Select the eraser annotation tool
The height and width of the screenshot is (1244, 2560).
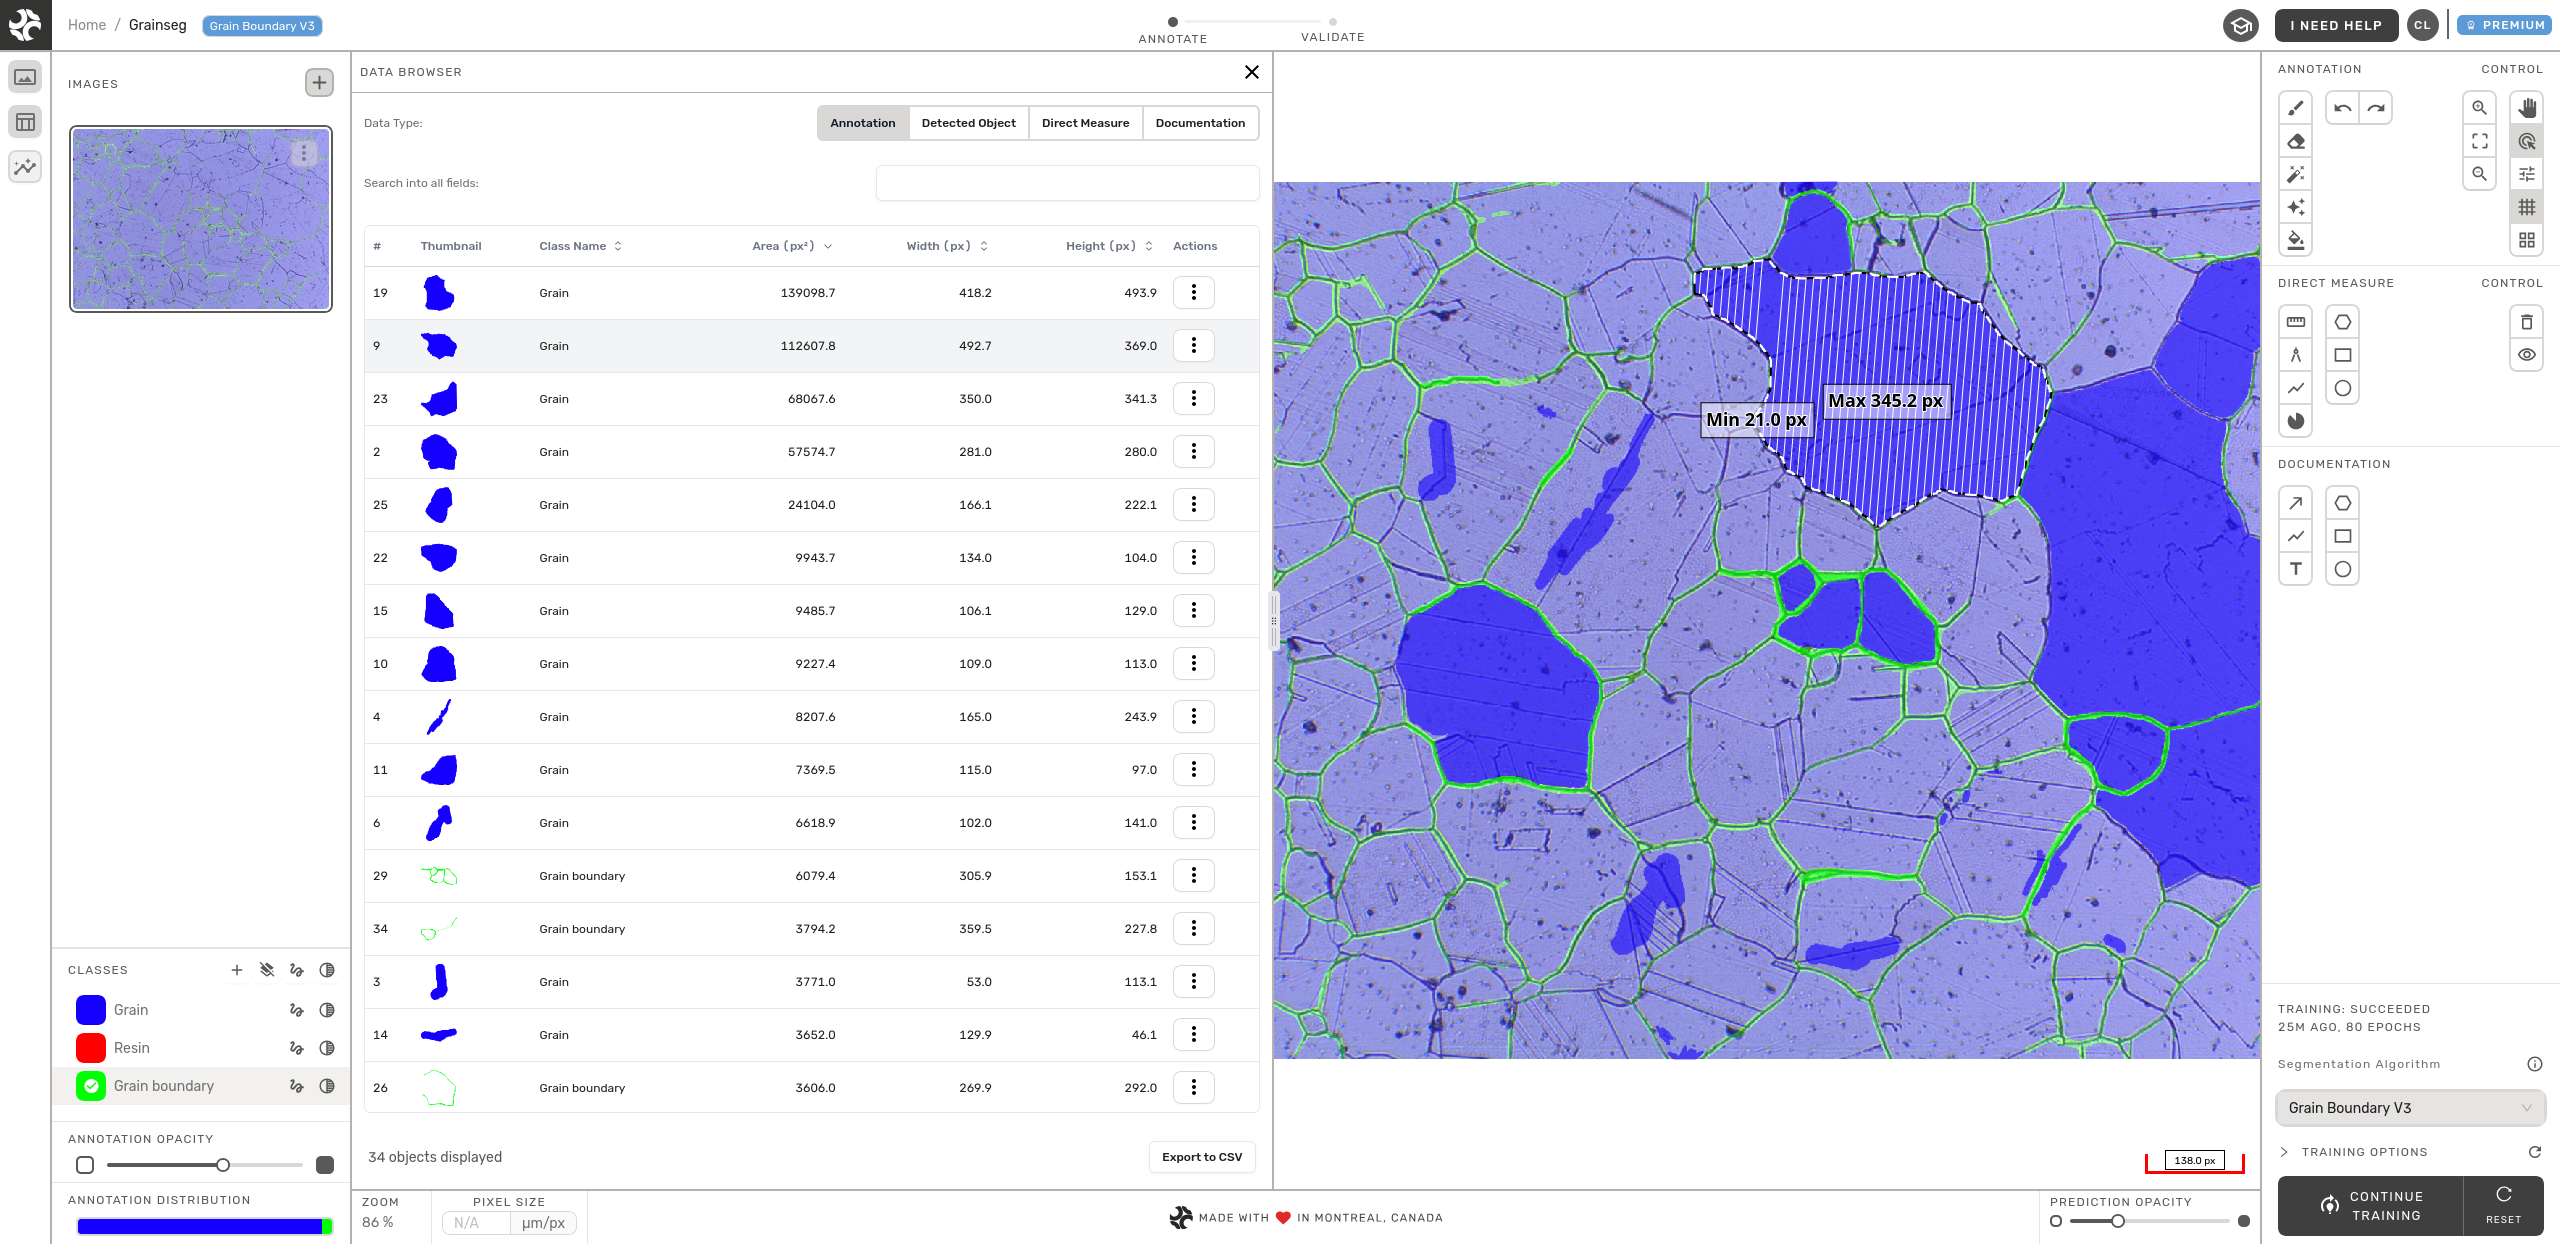click(2295, 141)
